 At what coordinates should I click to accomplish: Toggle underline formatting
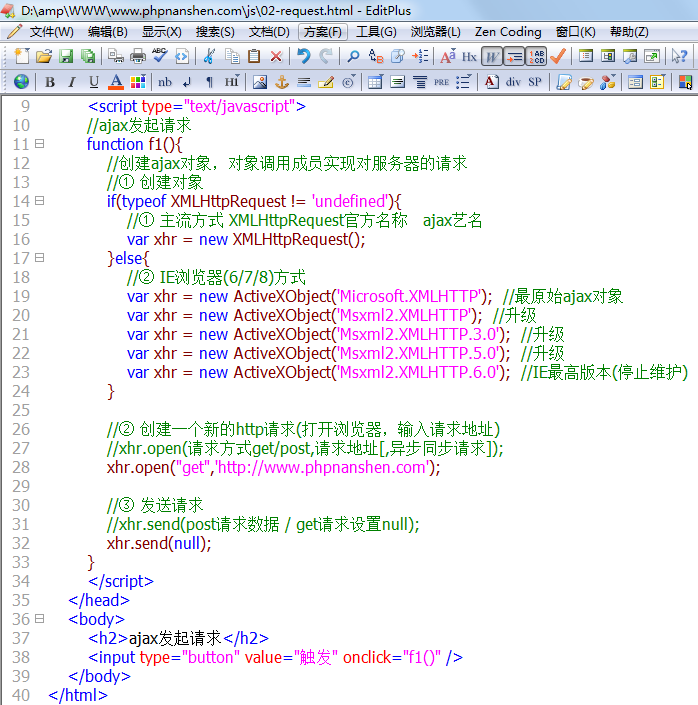(93, 82)
